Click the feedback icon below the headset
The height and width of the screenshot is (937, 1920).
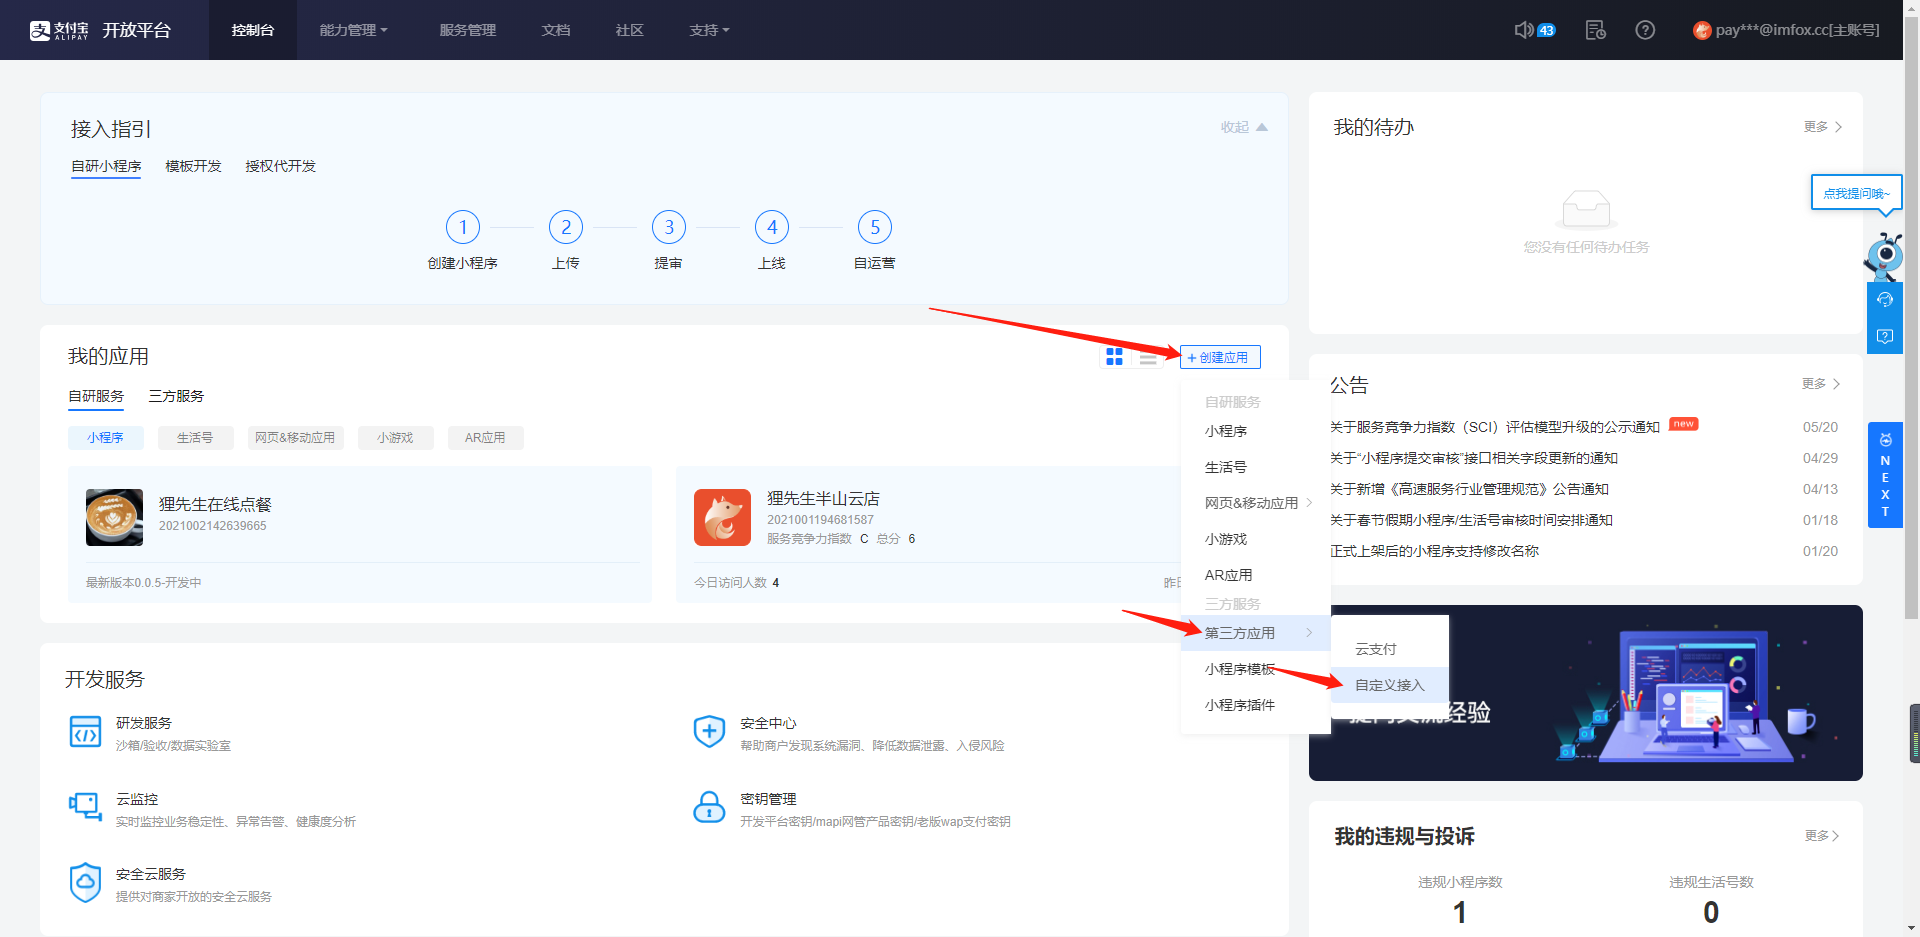(x=1885, y=336)
